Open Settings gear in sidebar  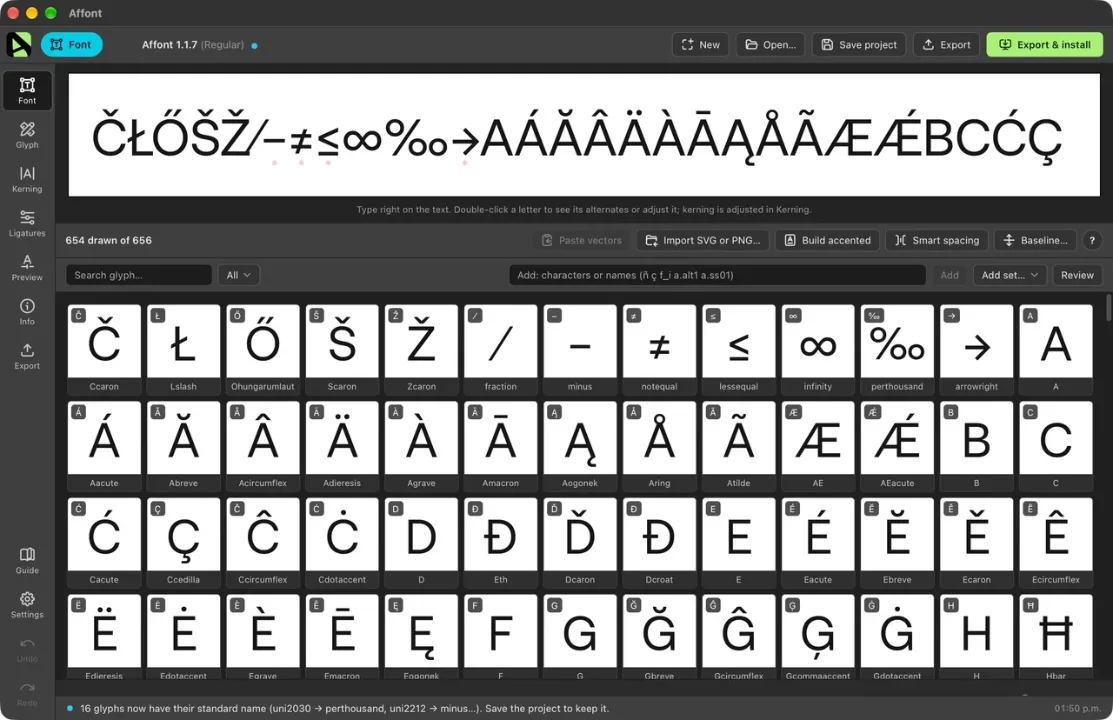click(27, 605)
